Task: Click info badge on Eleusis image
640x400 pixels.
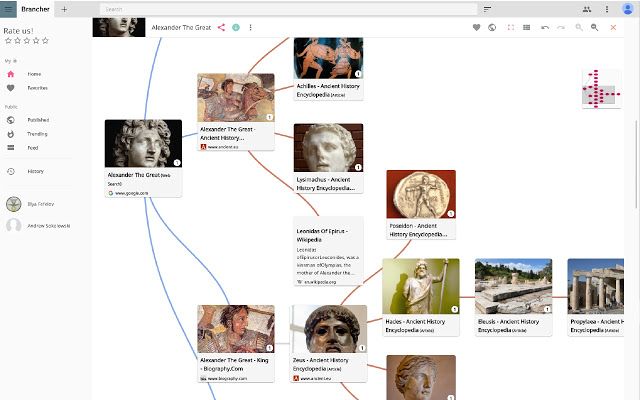Action: (547, 309)
